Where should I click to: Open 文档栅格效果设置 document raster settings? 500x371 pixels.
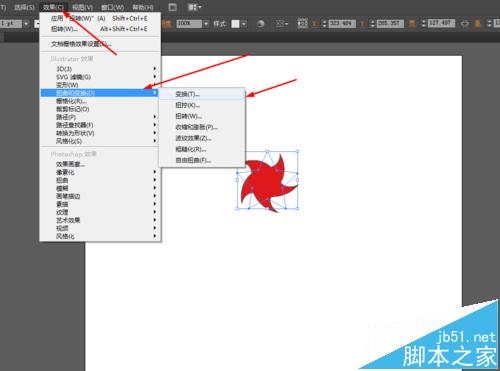[100, 44]
